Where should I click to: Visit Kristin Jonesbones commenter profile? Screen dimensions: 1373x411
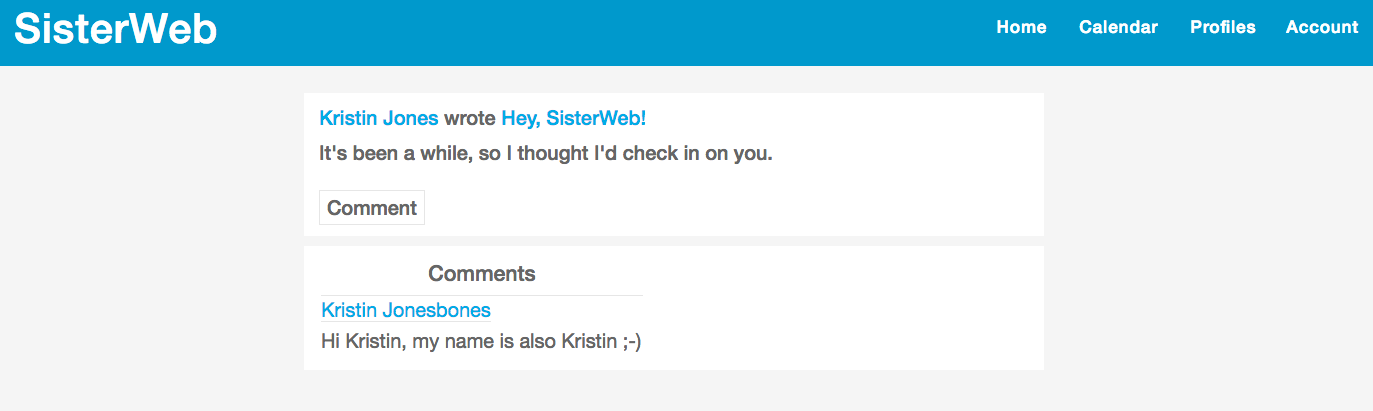click(x=406, y=310)
